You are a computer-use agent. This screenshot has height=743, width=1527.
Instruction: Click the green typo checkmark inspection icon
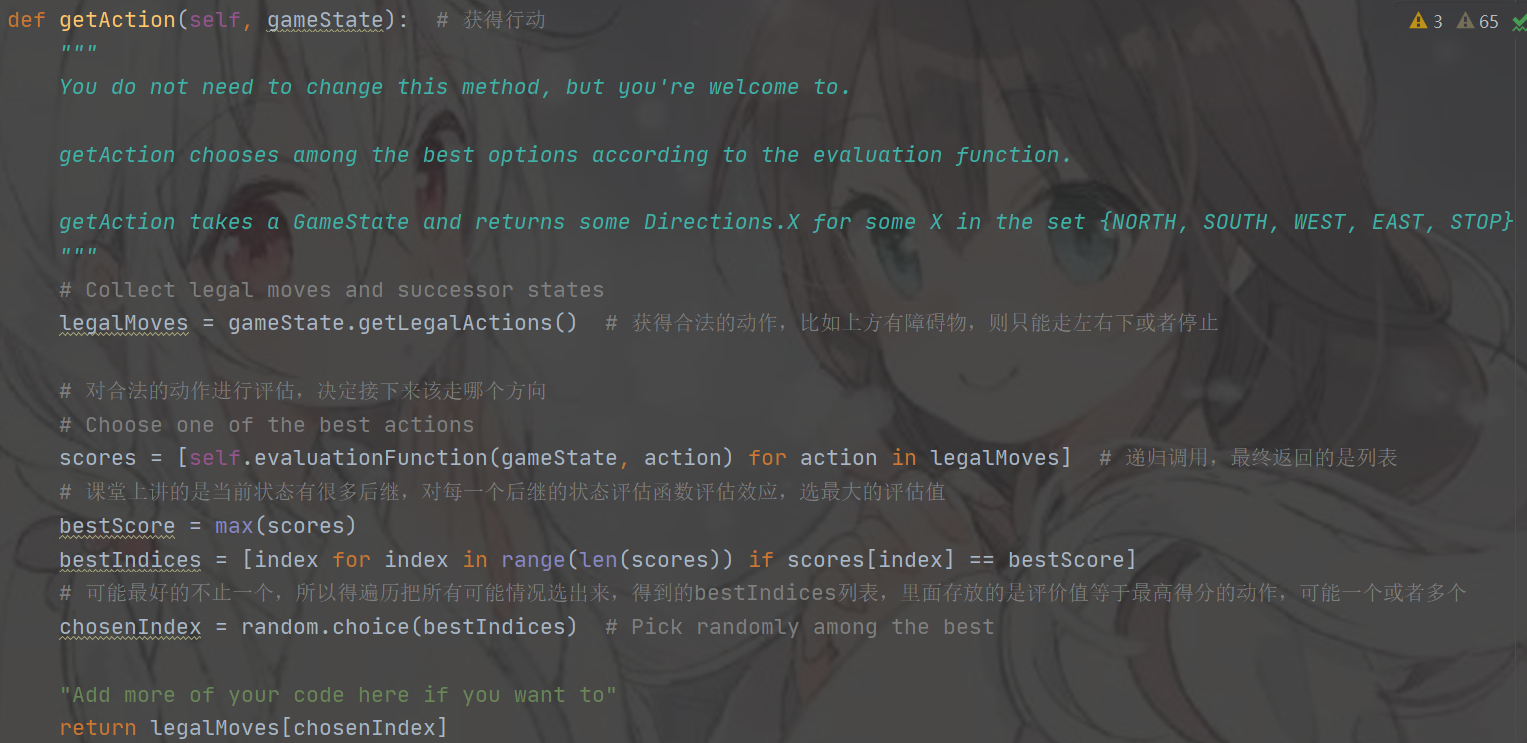click(x=1519, y=21)
